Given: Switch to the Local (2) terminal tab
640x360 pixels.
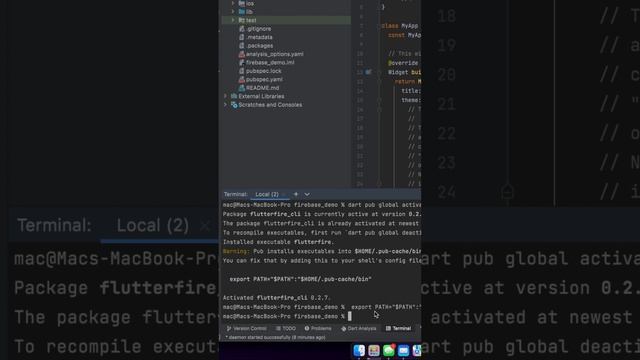Looking at the screenshot, I should pyautogui.click(x=267, y=194).
